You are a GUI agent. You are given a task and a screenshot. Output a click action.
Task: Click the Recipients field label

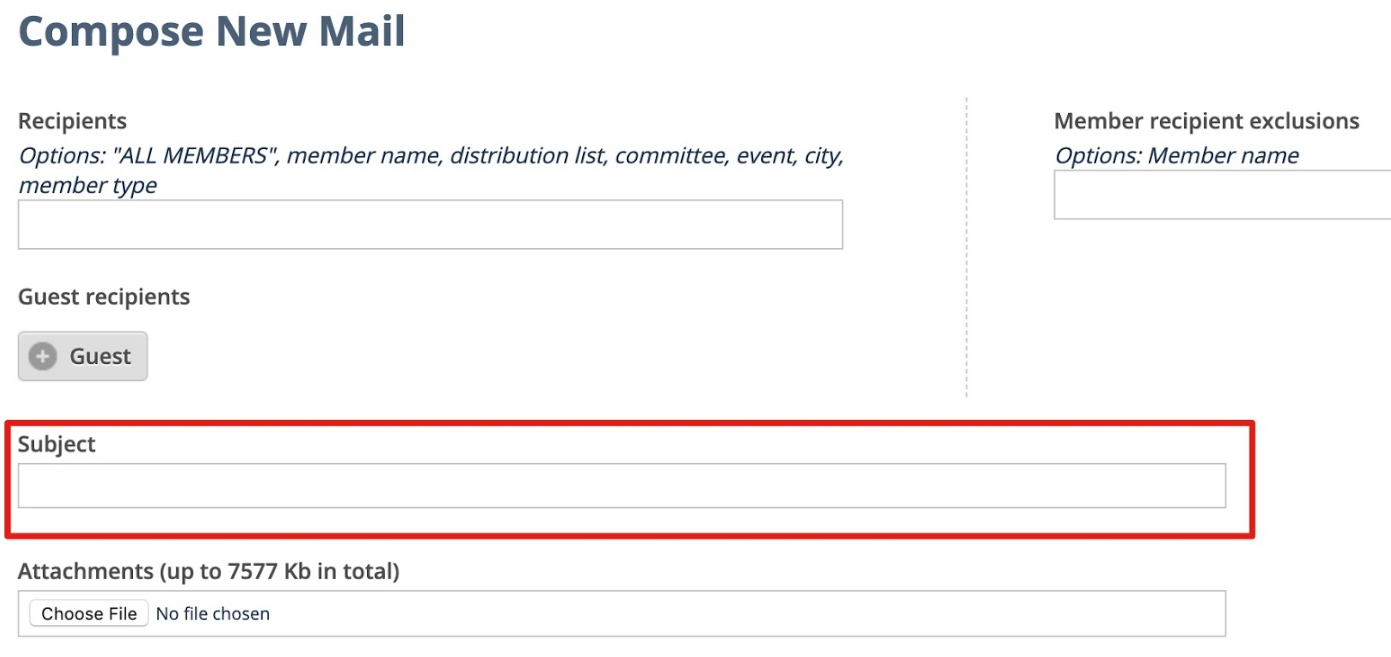pyautogui.click(x=72, y=121)
